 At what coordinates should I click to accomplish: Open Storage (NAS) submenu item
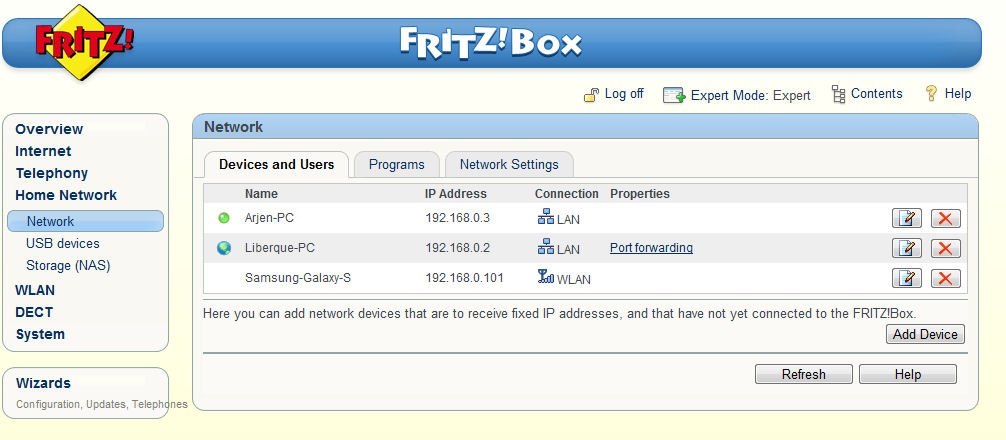[68, 266]
